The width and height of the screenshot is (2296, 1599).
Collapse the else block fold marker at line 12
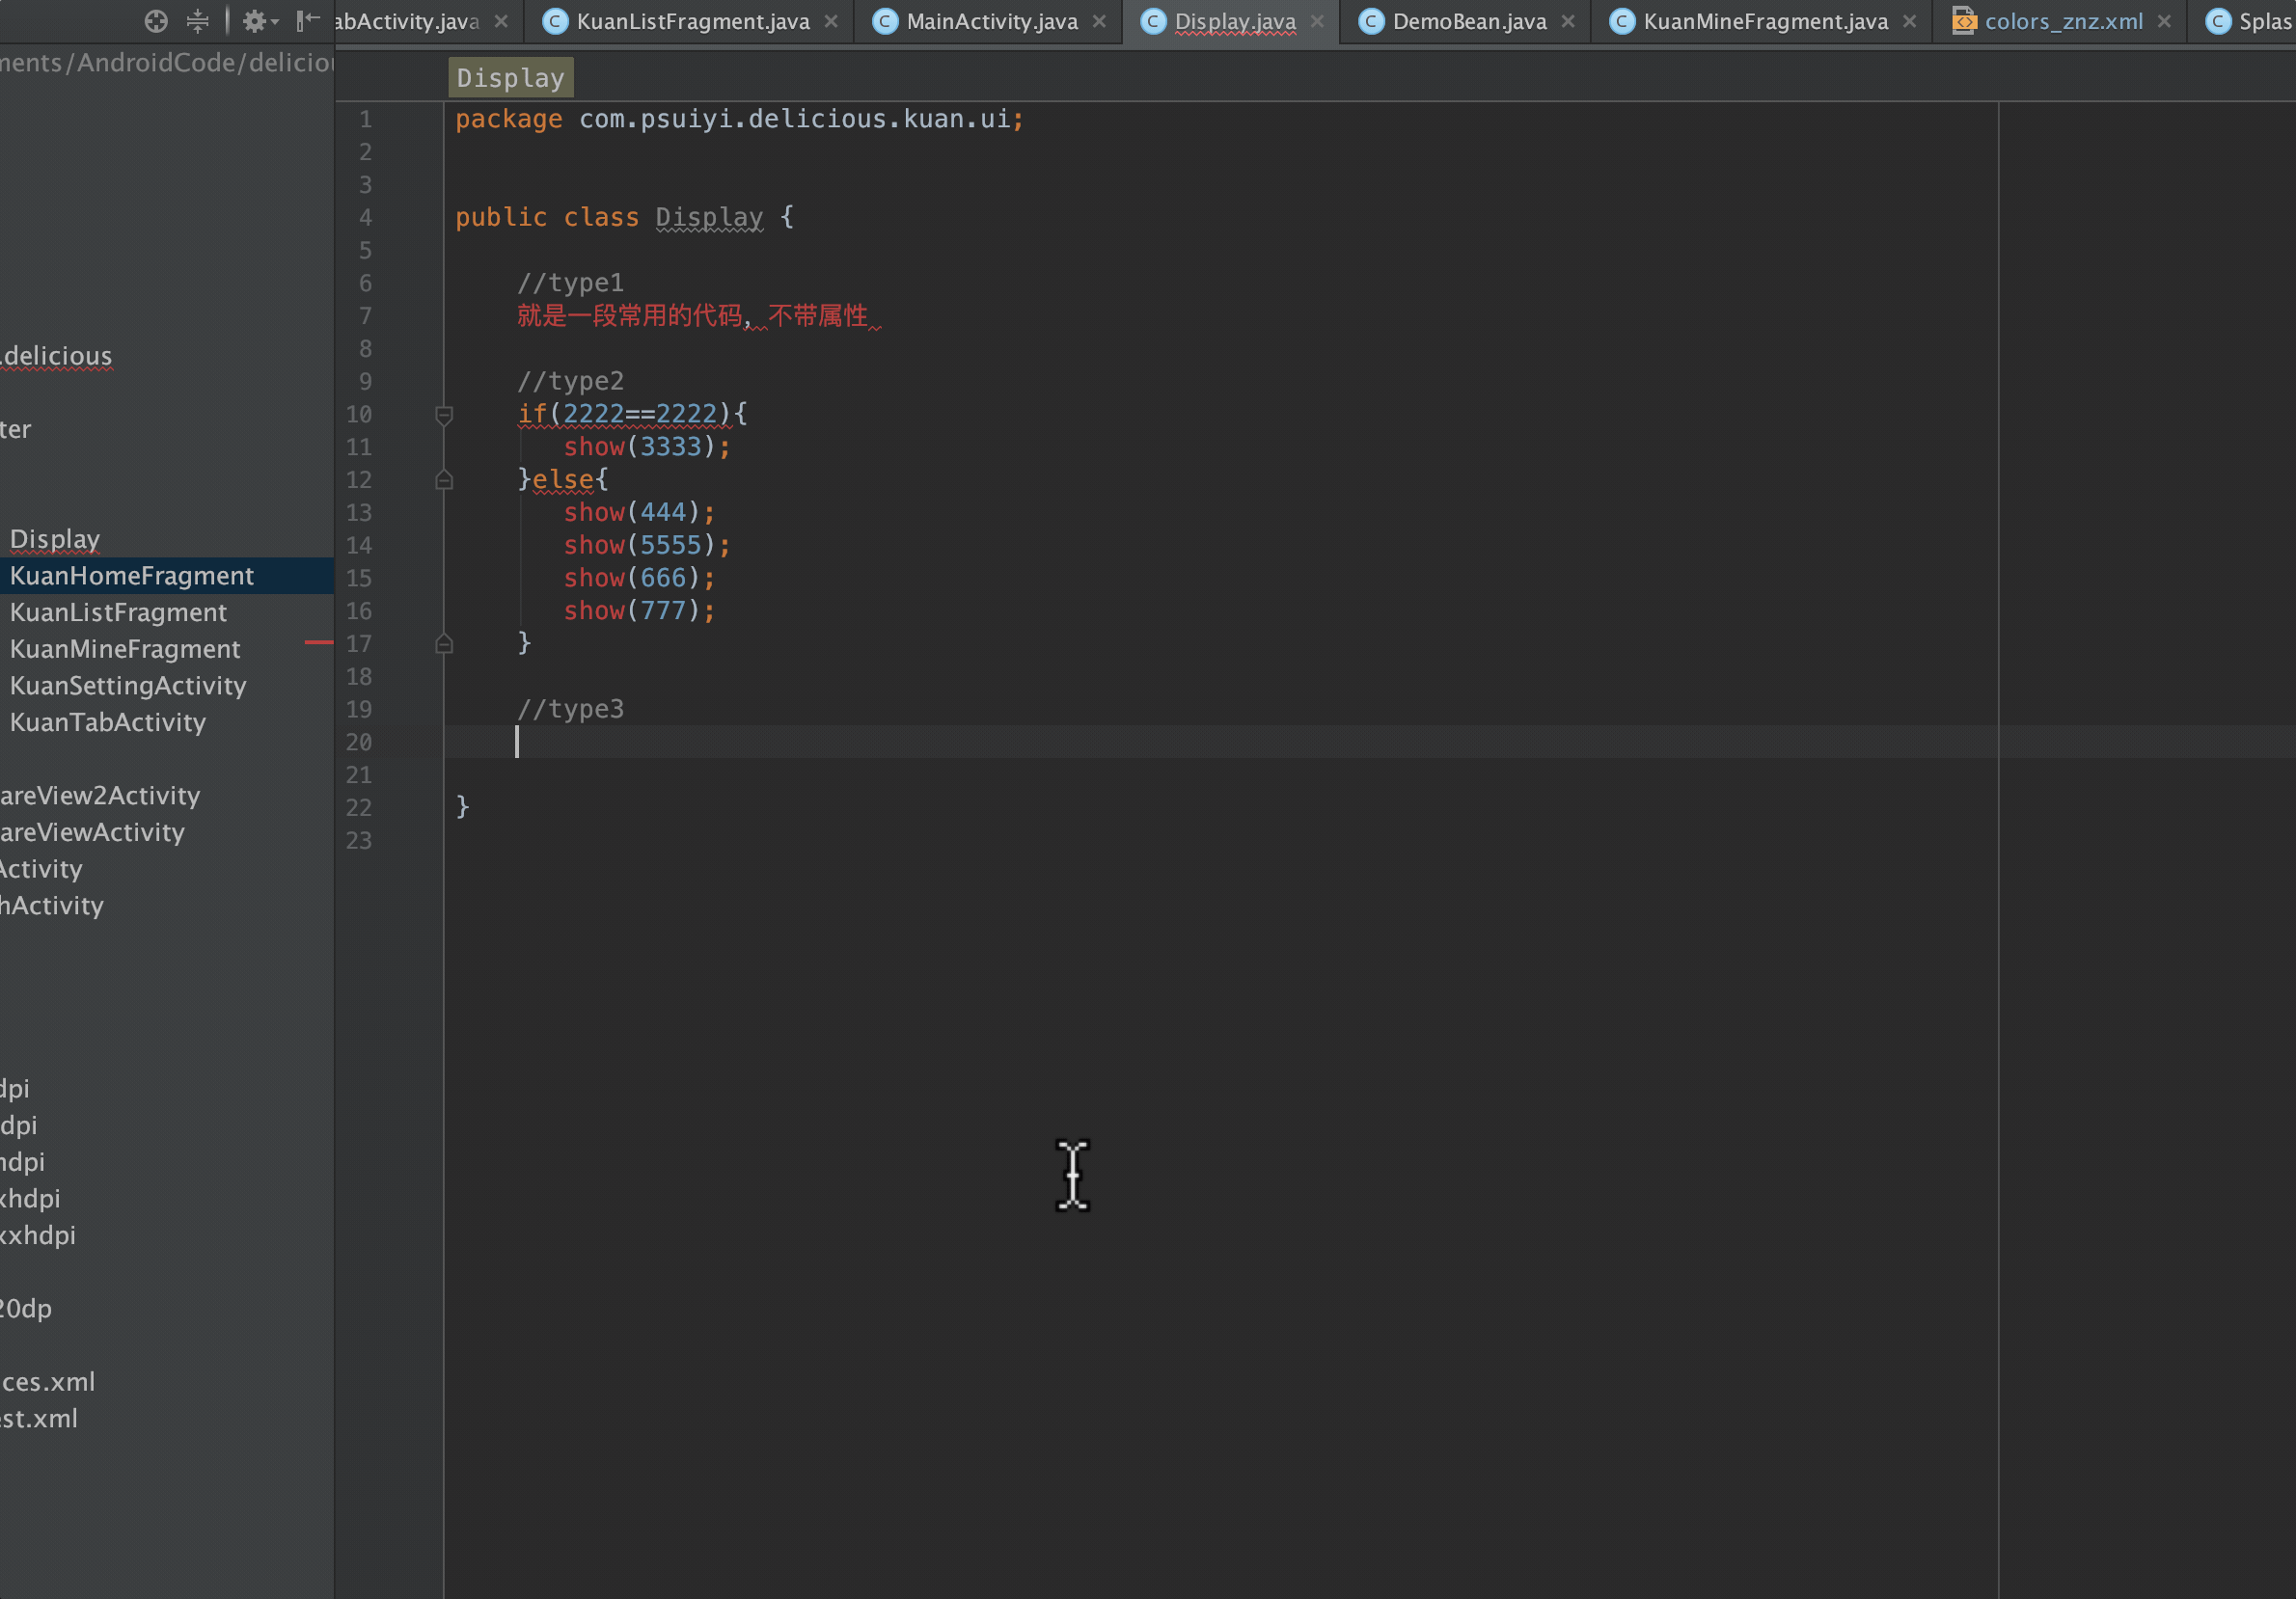click(x=444, y=480)
